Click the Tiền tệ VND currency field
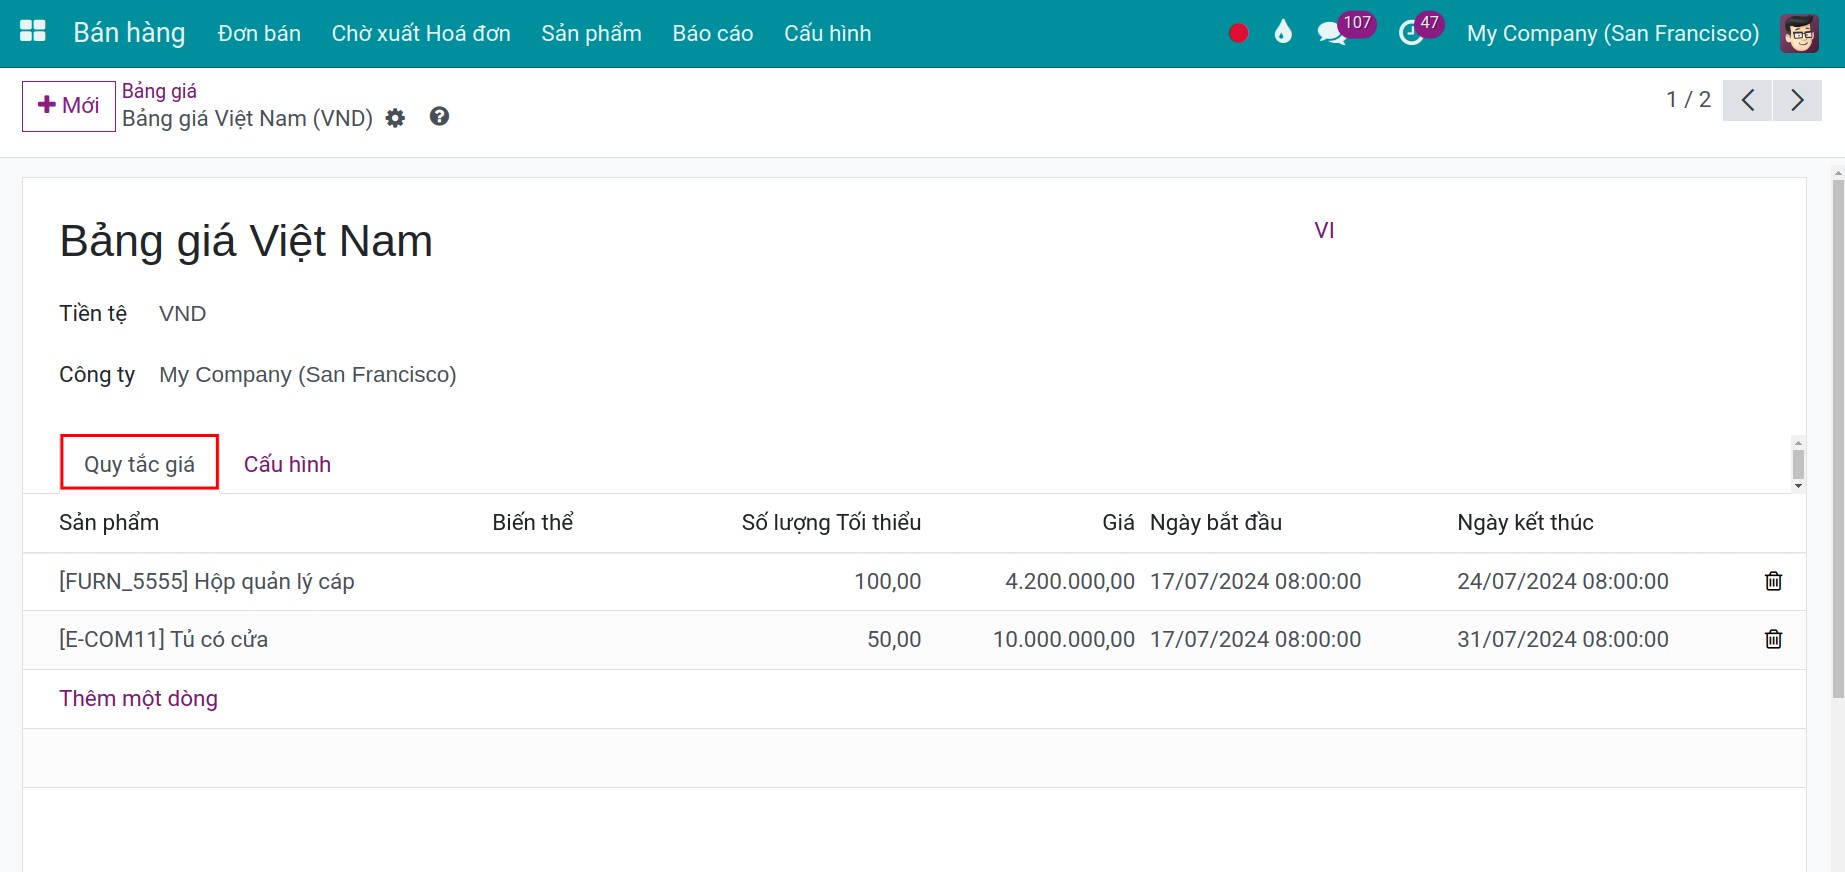 (x=182, y=314)
